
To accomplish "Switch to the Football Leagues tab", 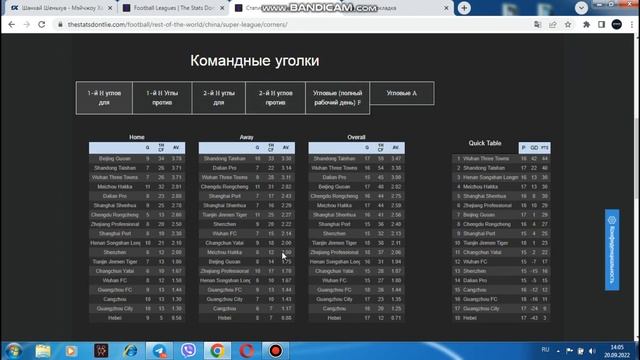I will point(173,8).
